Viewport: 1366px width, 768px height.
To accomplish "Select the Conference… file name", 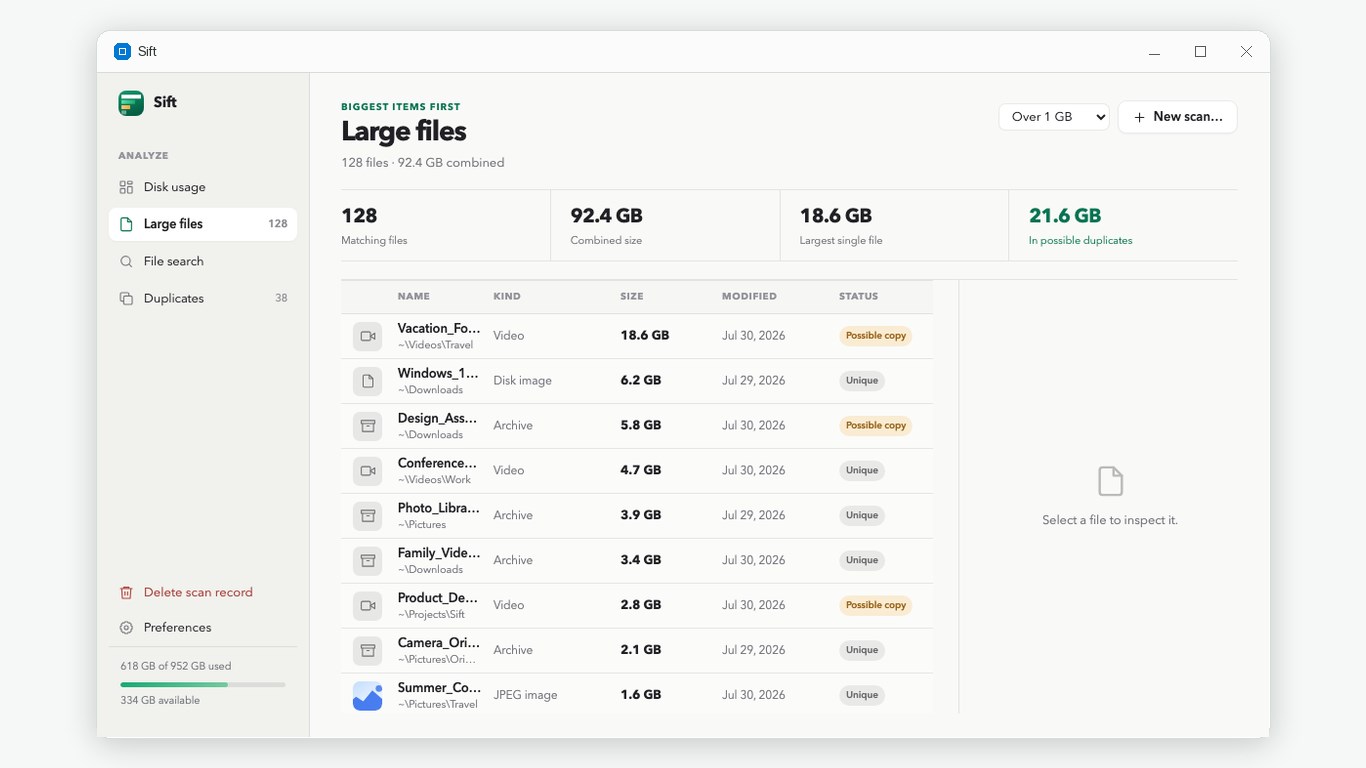I will coord(437,463).
